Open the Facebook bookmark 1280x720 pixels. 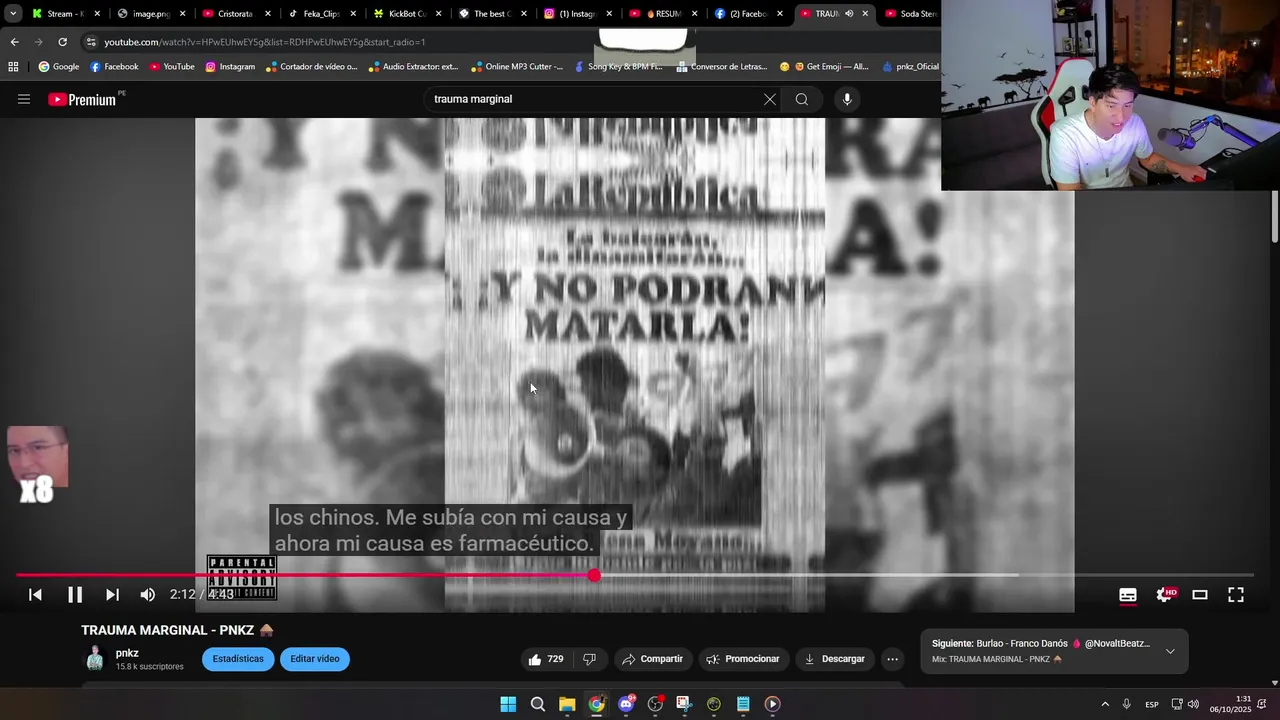pos(114,67)
